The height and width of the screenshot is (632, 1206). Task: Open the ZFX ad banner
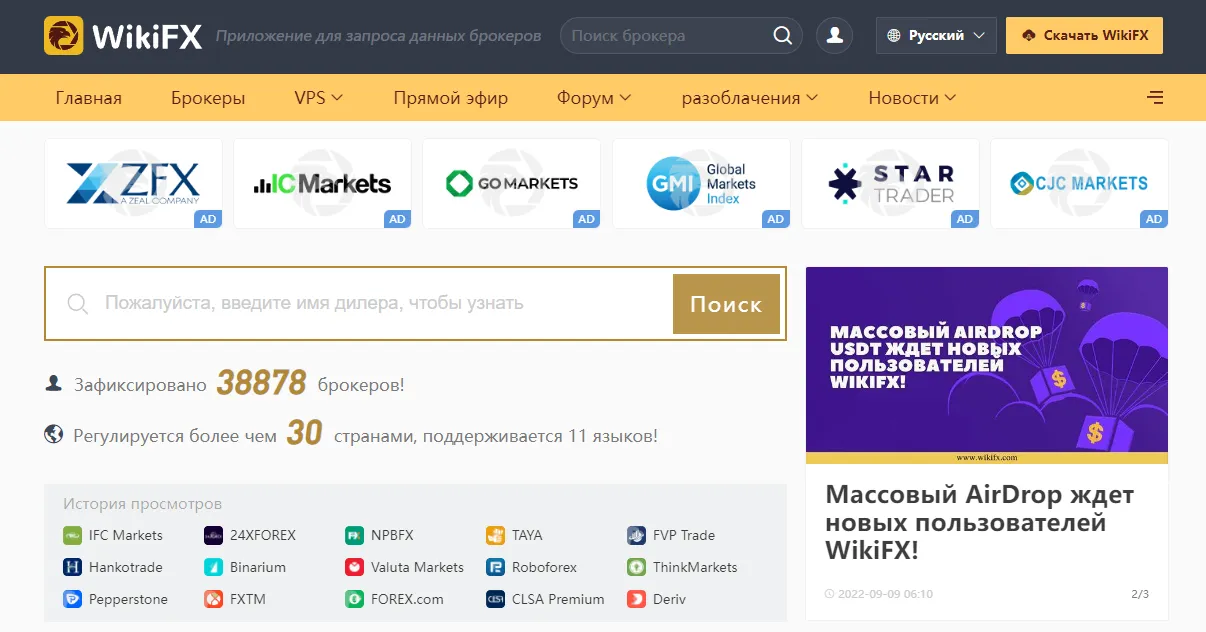tap(133, 184)
